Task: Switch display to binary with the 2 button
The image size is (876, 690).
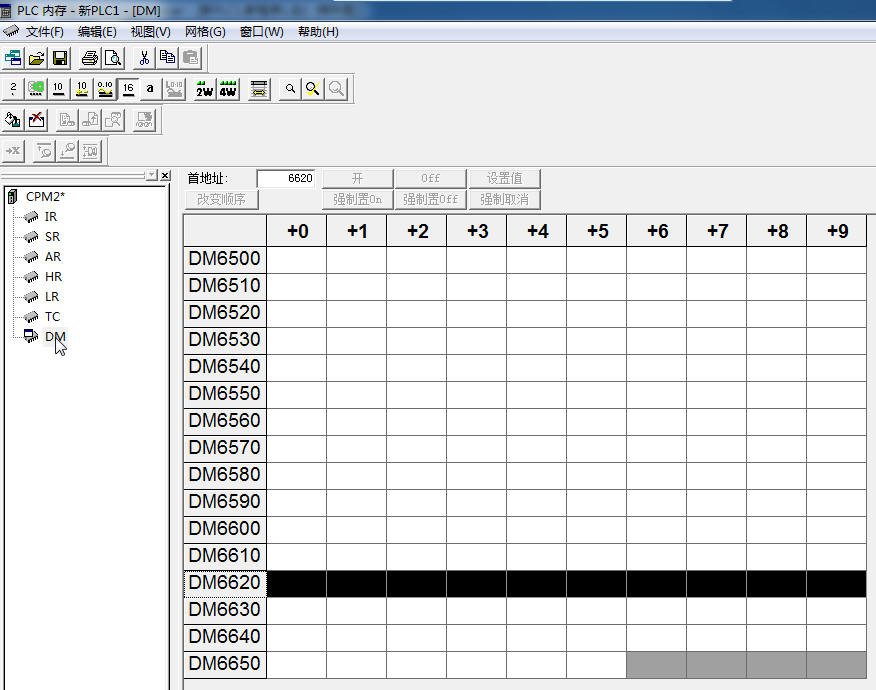Action: point(13,89)
